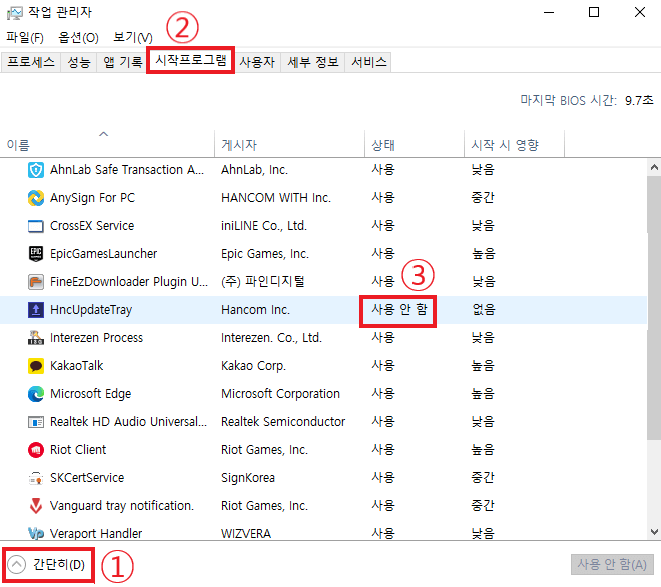Click the Kakao Corp. publisher cell
This screenshot has height=587, width=661.
tap(253, 366)
